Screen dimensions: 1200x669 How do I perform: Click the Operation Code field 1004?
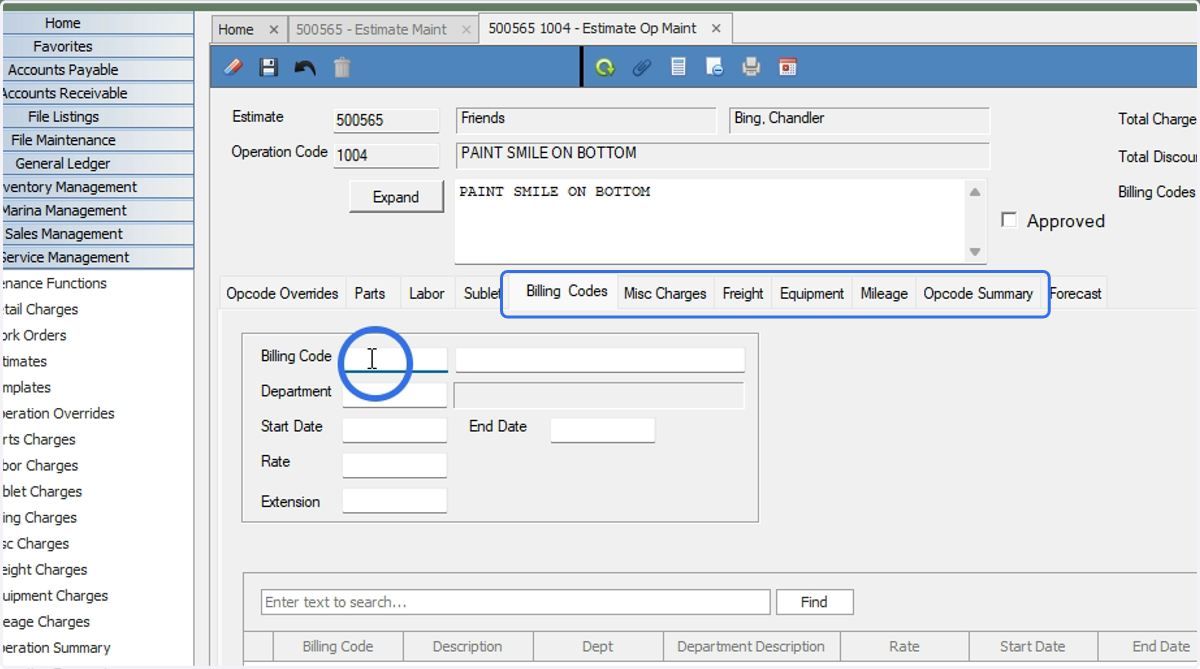(x=386, y=156)
